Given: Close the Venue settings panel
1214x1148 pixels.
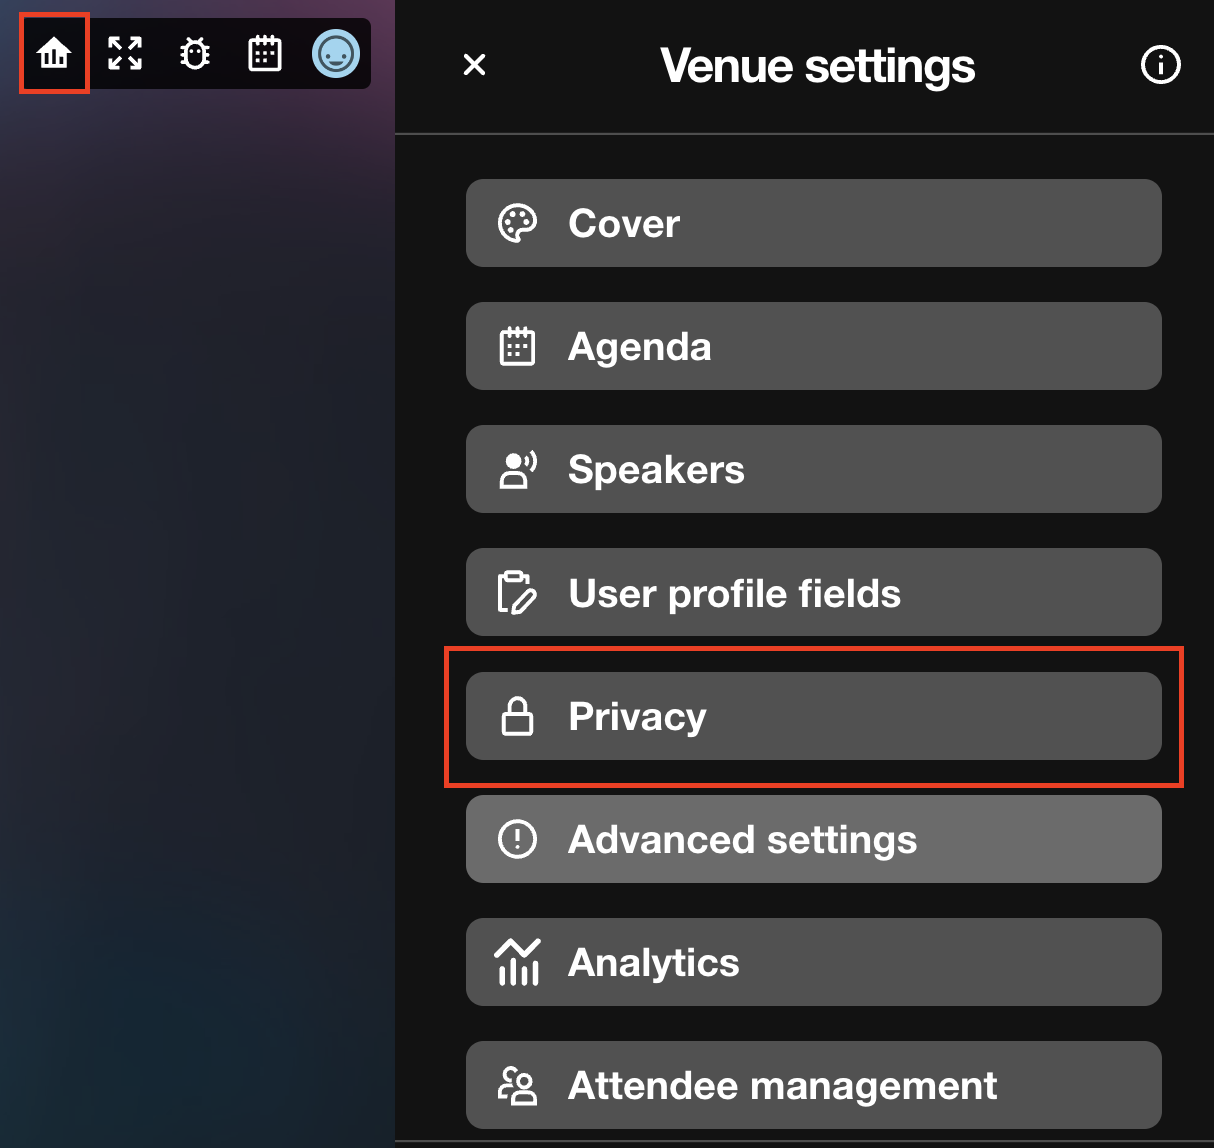Looking at the screenshot, I should tap(475, 65).
